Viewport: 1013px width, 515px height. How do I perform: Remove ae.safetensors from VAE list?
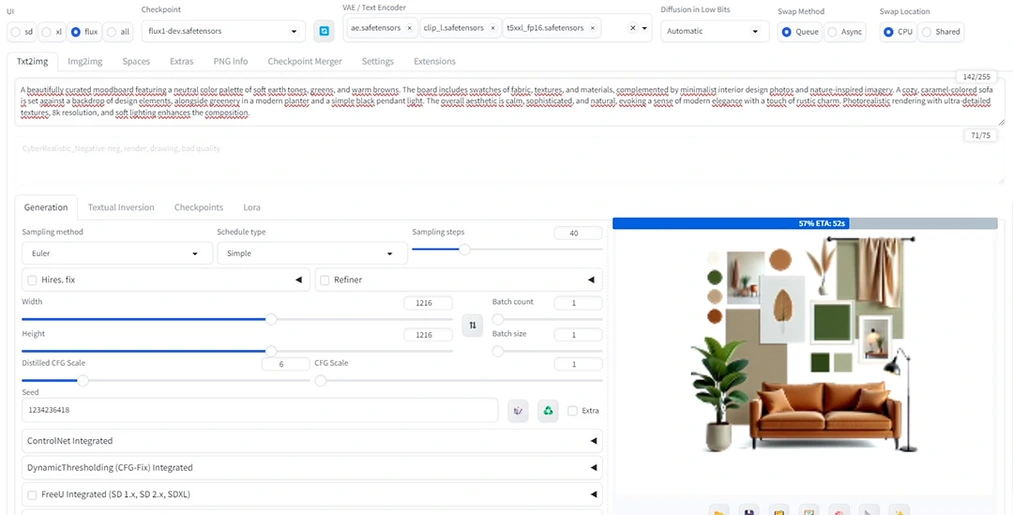coord(409,28)
